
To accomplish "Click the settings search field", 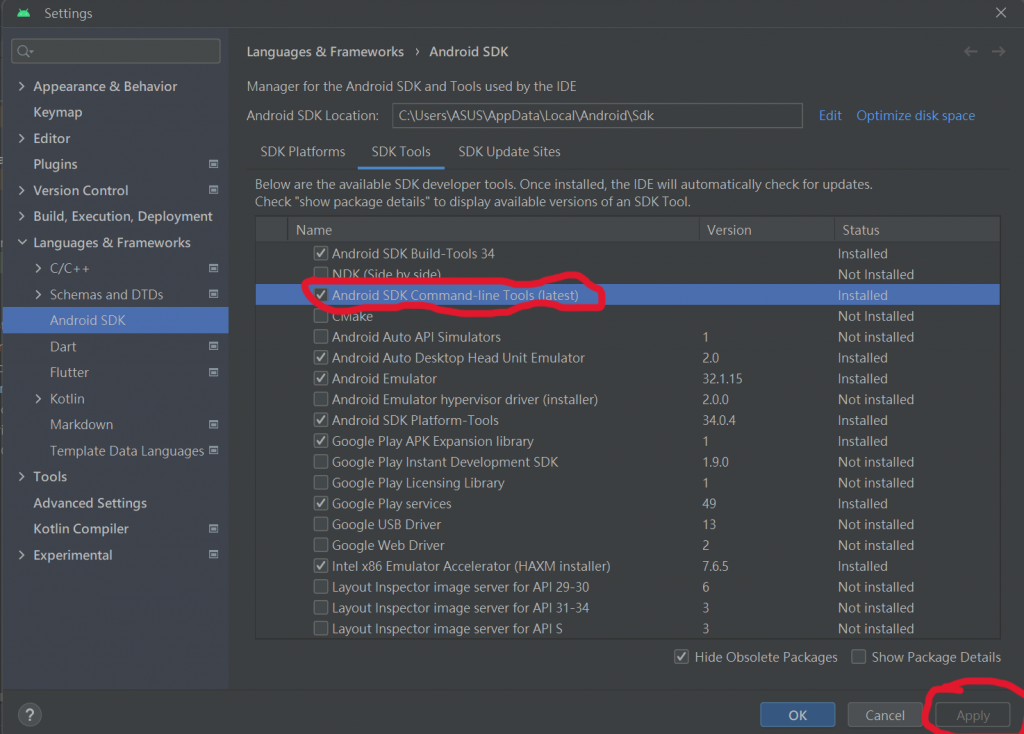I will point(116,51).
